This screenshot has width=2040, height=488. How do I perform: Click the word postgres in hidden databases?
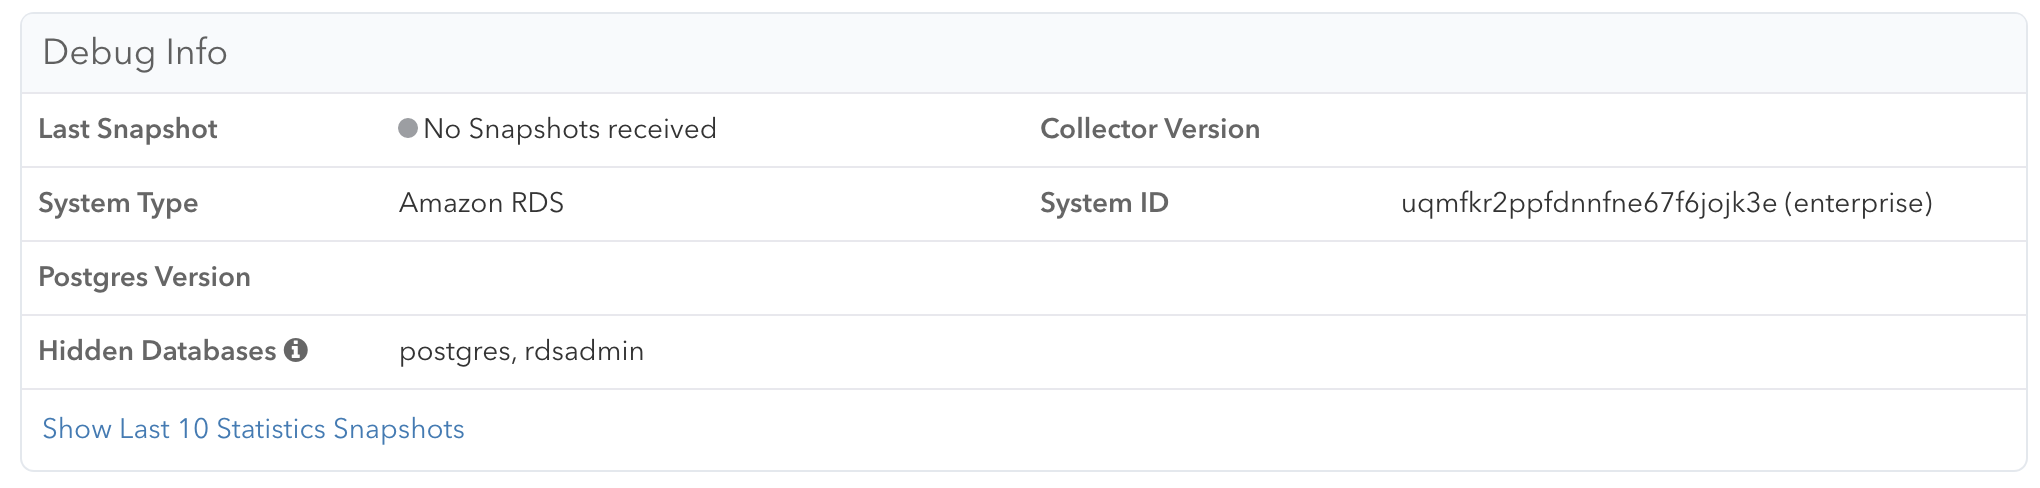[454, 352]
